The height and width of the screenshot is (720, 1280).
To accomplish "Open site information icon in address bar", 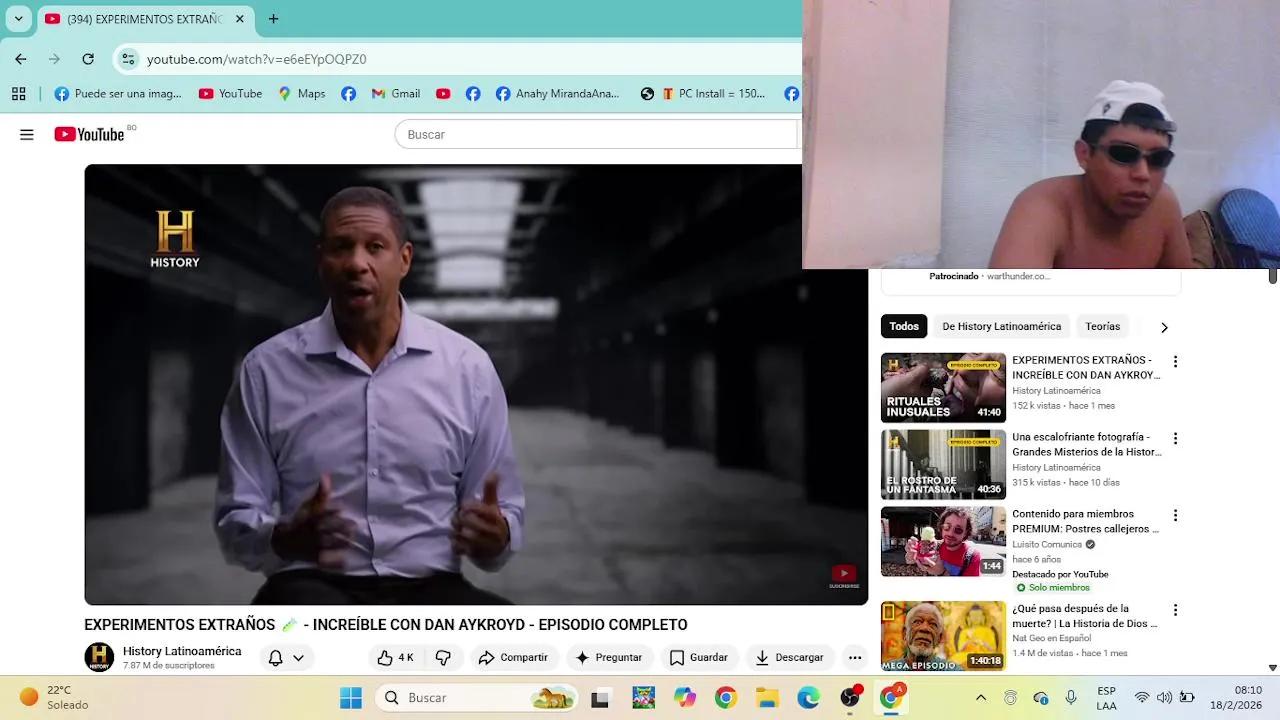I will coord(128,59).
